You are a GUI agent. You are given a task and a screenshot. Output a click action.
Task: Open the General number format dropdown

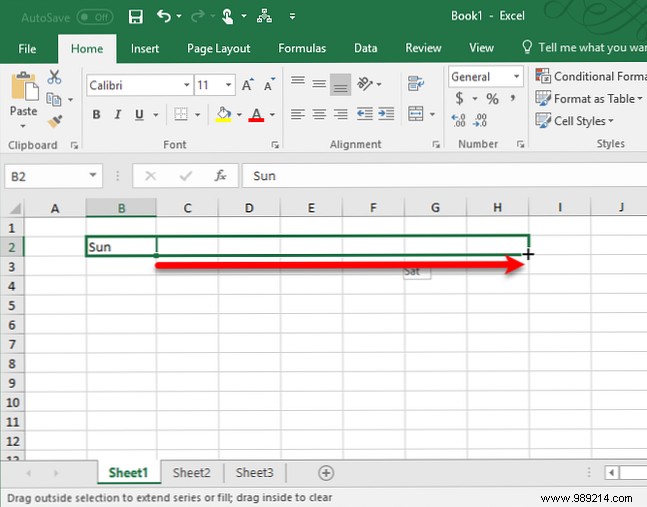517,76
